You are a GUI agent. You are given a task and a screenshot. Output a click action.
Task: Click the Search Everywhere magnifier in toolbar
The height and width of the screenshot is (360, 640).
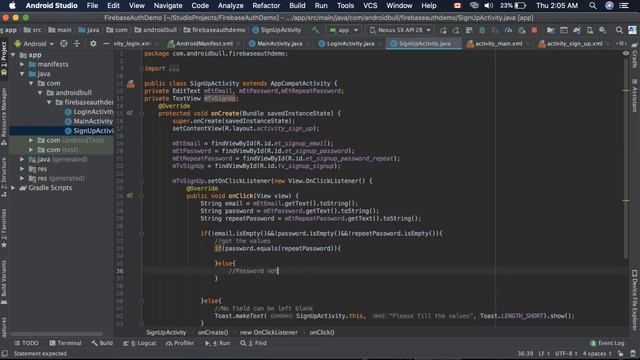[619, 30]
